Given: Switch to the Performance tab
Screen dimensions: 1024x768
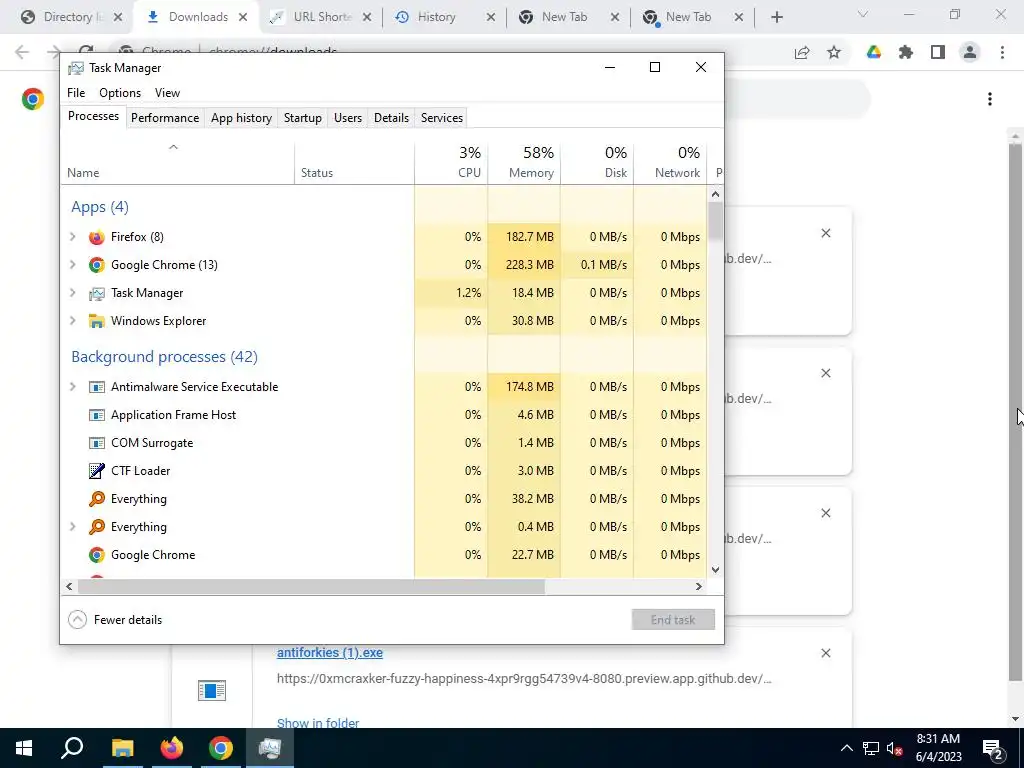Looking at the screenshot, I should click(165, 118).
